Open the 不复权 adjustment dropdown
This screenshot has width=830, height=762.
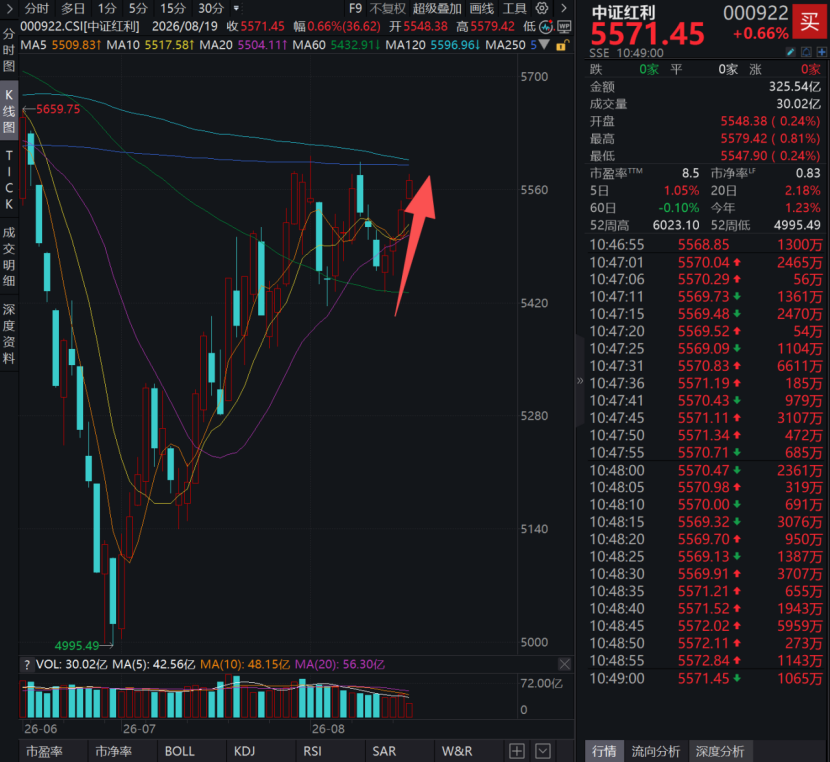point(387,8)
